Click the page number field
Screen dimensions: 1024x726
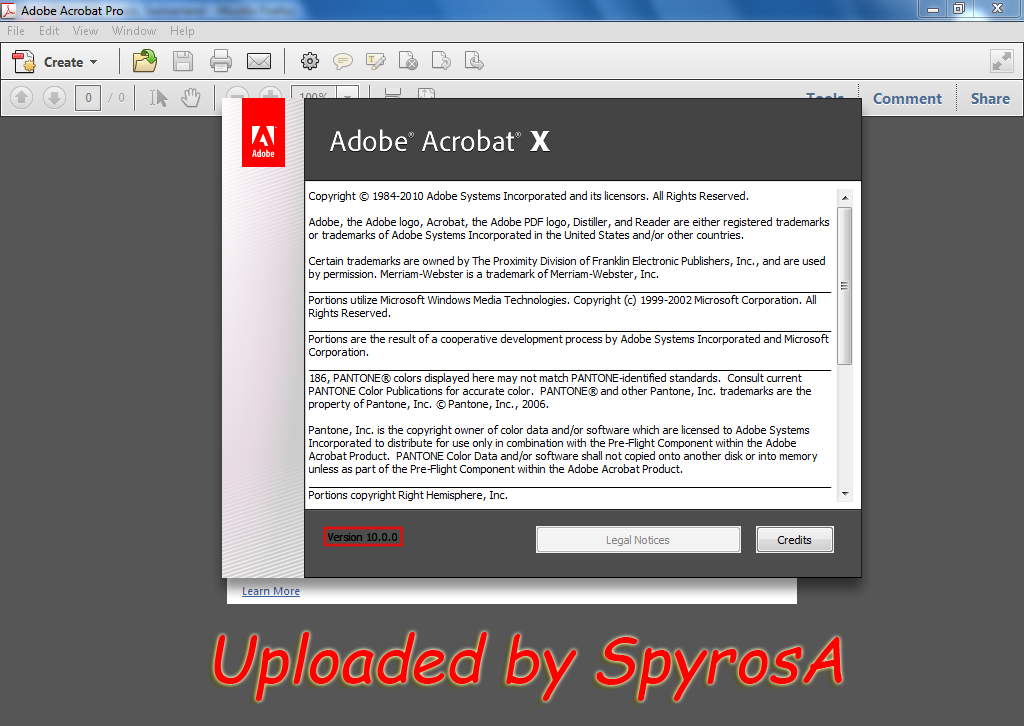coord(88,98)
